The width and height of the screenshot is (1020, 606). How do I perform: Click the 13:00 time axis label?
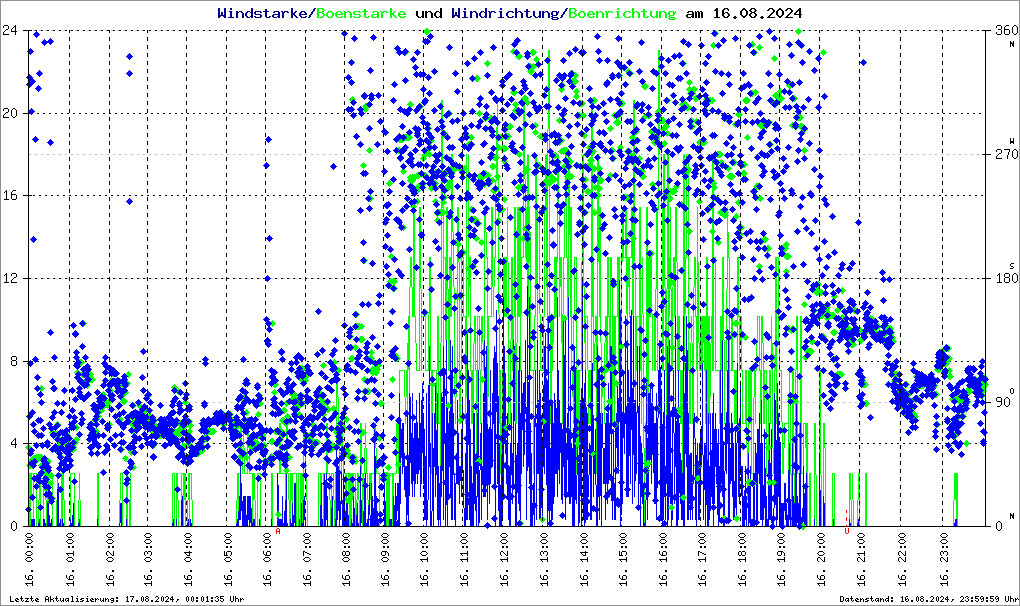544,559
